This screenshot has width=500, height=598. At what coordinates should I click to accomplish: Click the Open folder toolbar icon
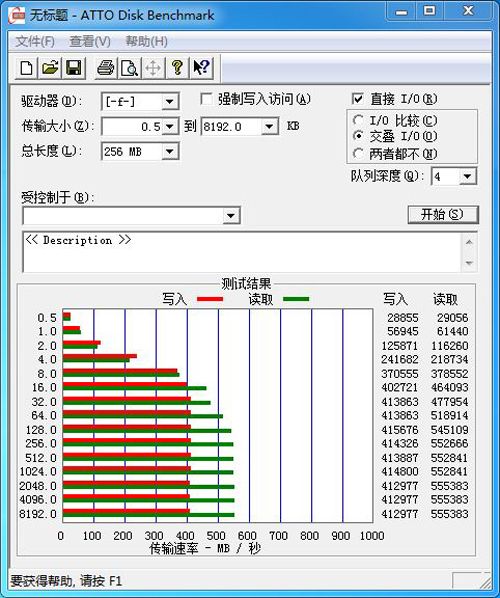pos(50,68)
